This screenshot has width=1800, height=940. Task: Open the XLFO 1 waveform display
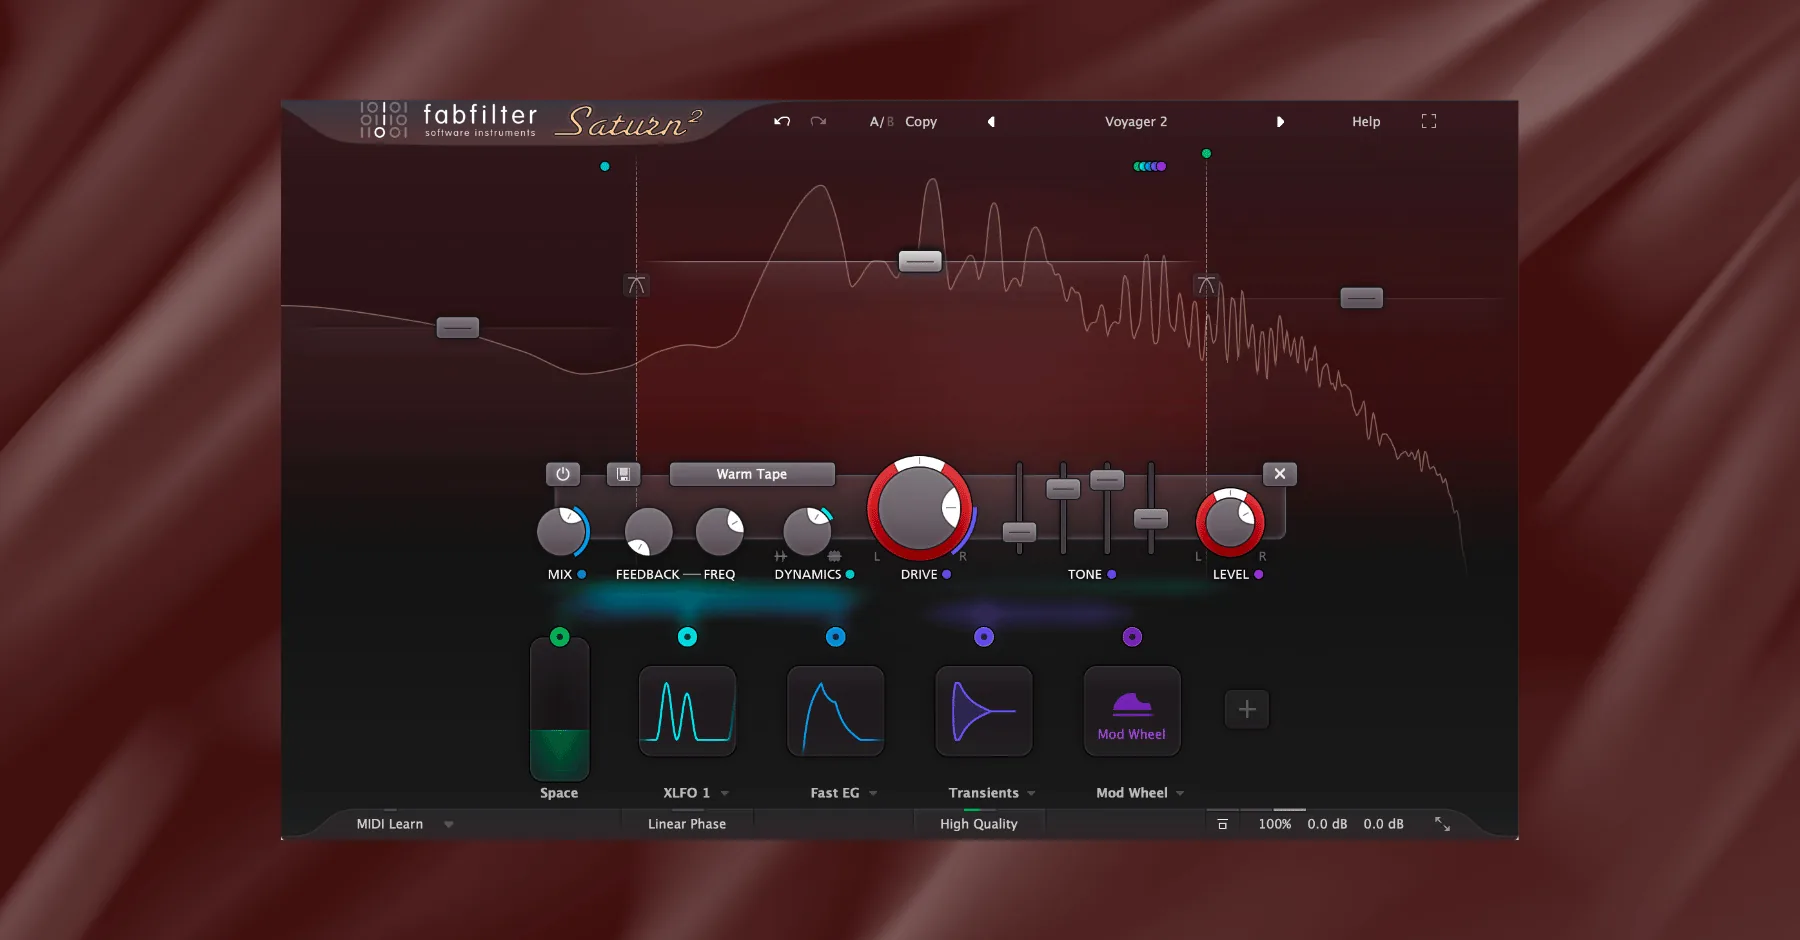pyautogui.click(x=688, y=711)
